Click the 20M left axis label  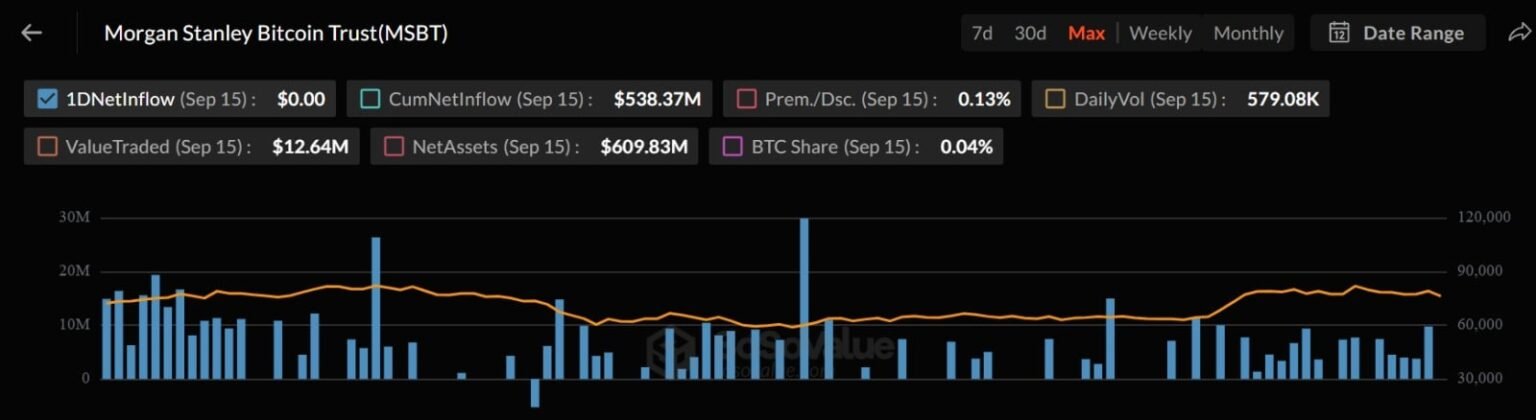click(x=75, y=271)
